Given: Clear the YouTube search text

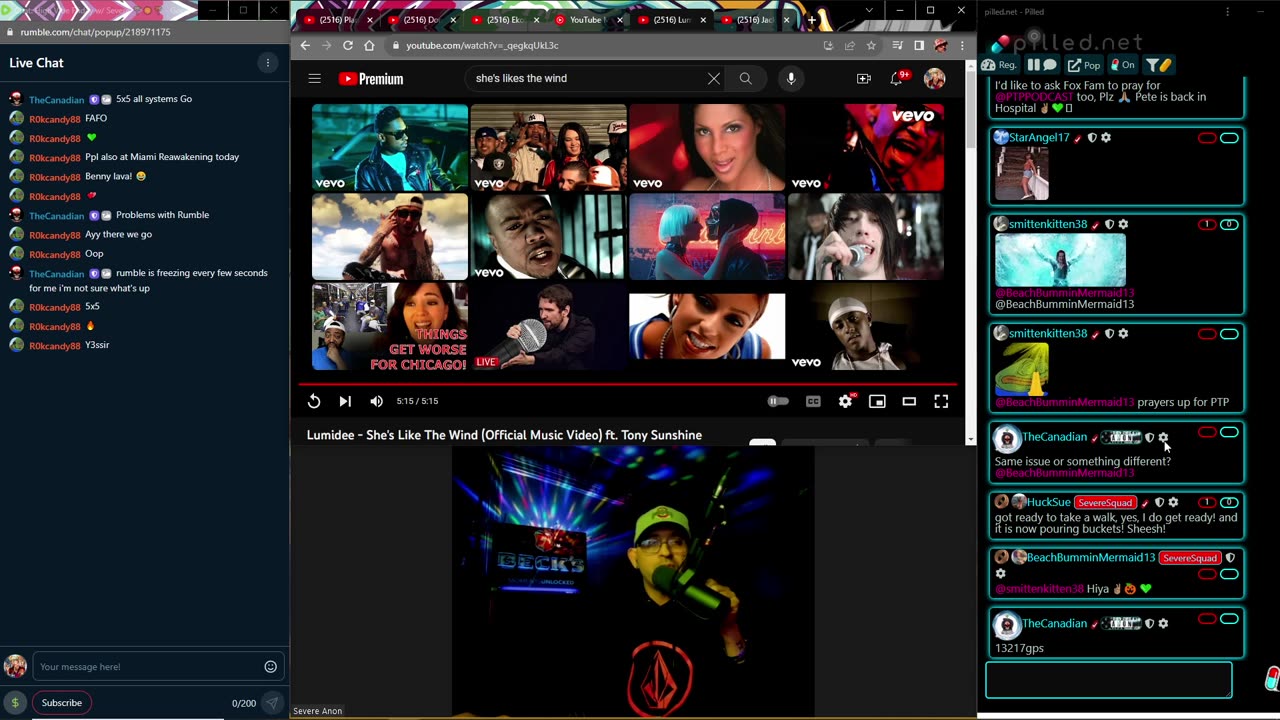Looking at the screenshot, I should point(713,78).
